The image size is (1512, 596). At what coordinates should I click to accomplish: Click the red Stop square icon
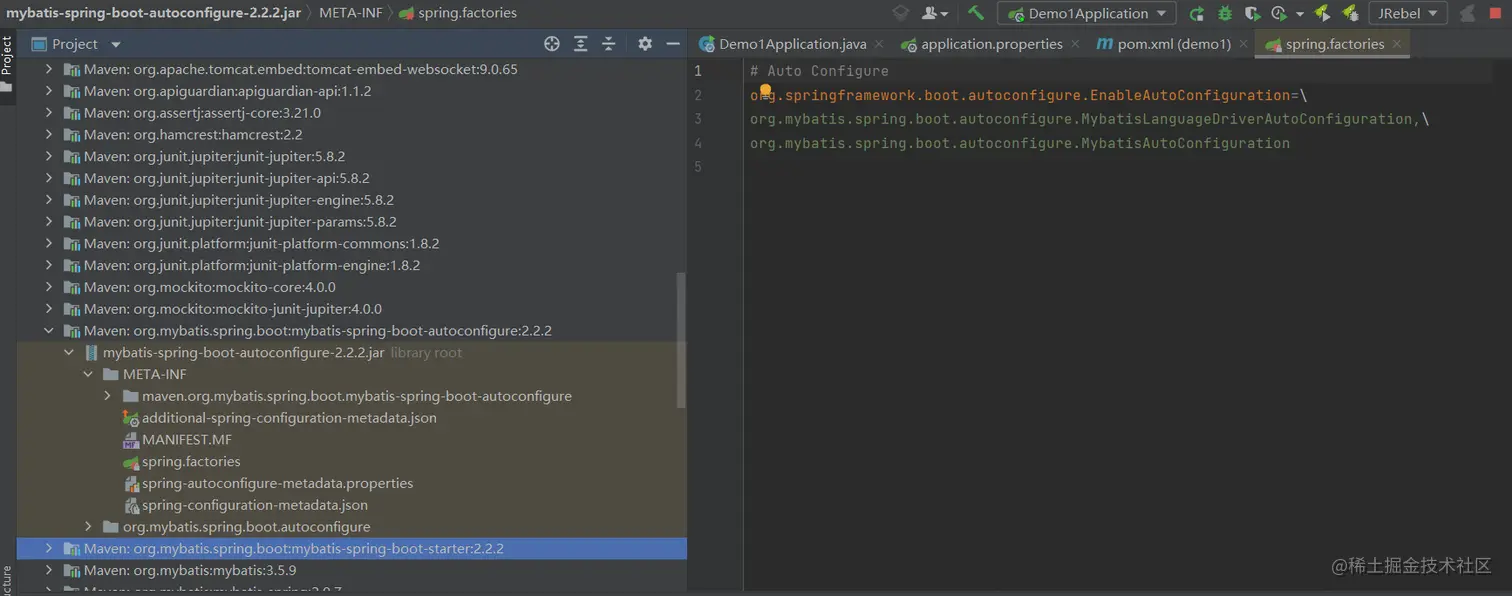coord(1497,14)
